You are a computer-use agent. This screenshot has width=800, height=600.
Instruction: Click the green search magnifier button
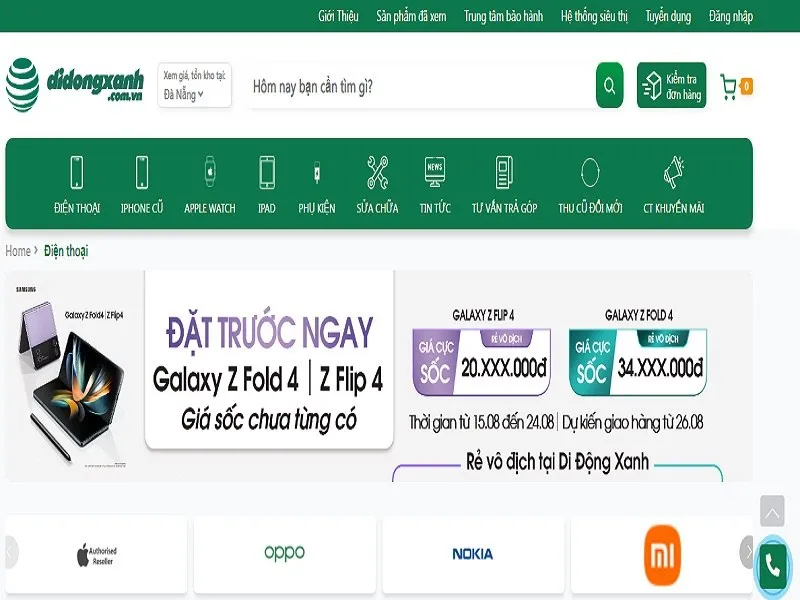(609, 85)
